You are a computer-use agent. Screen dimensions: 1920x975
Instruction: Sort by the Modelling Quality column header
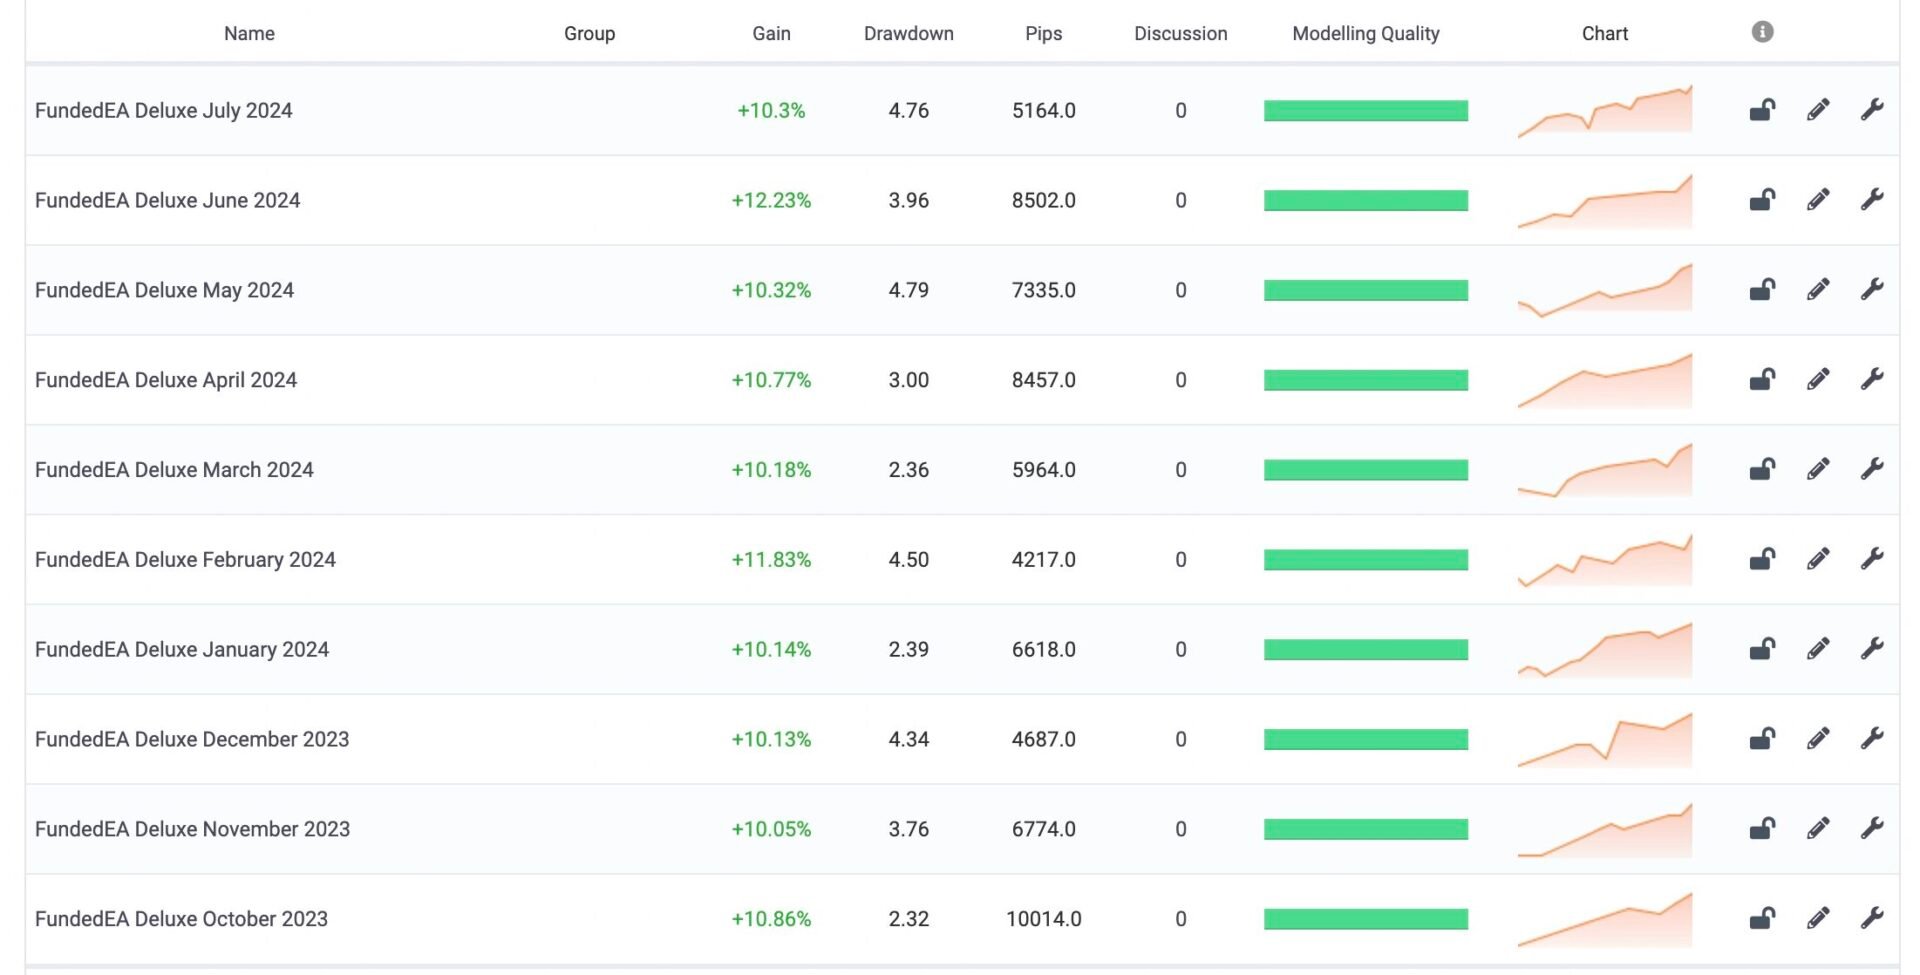[x=1365, y=33]
